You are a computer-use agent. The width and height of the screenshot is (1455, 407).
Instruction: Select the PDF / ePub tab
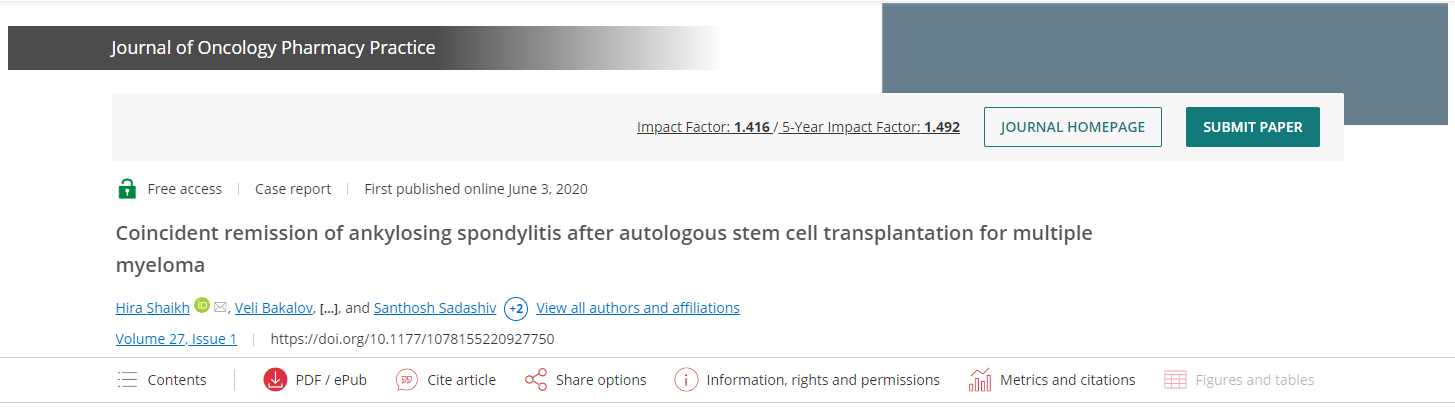pos(331,380)
